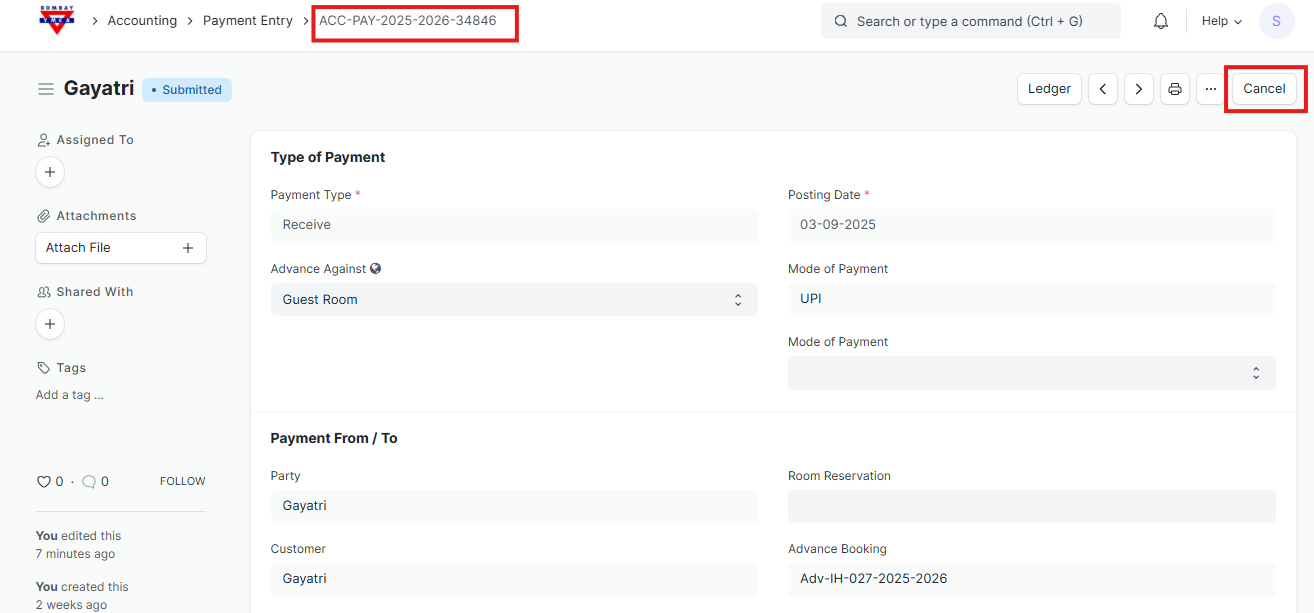Expand the Advance Against dropdown
The width and height of the screenshot is (1314, 613).
513,299
